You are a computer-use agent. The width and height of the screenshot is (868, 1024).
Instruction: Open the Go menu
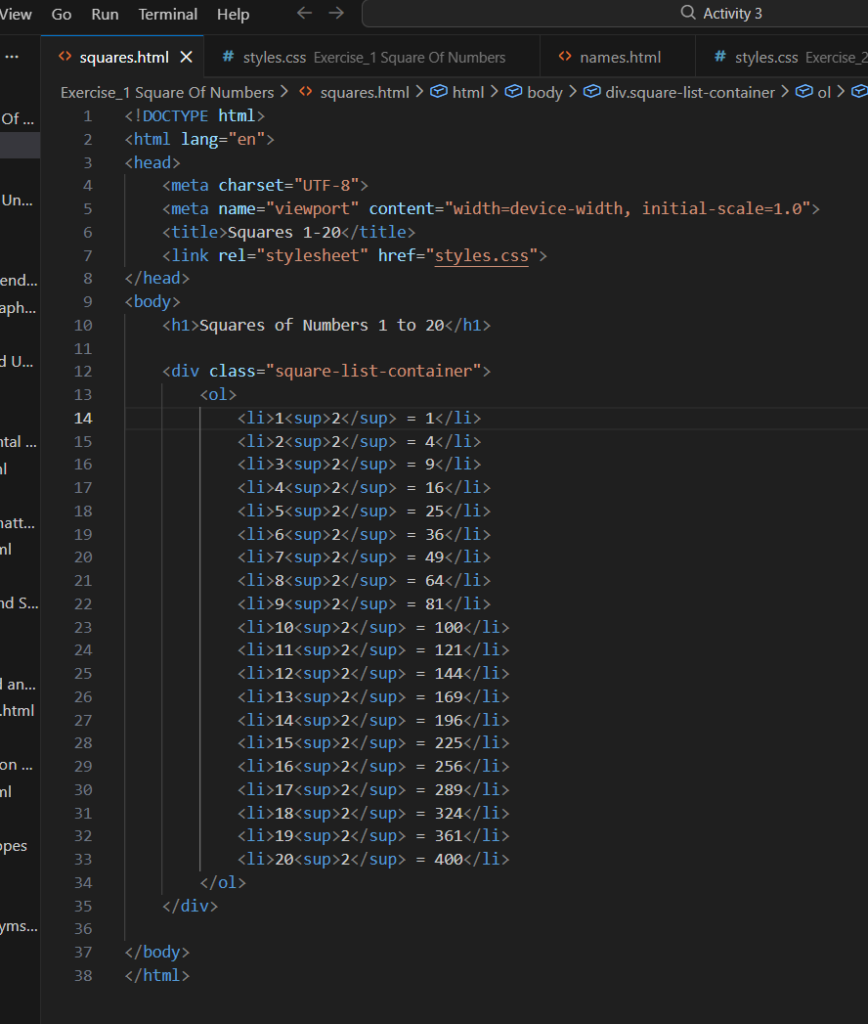pyautogui.click(x=61, y=15)
